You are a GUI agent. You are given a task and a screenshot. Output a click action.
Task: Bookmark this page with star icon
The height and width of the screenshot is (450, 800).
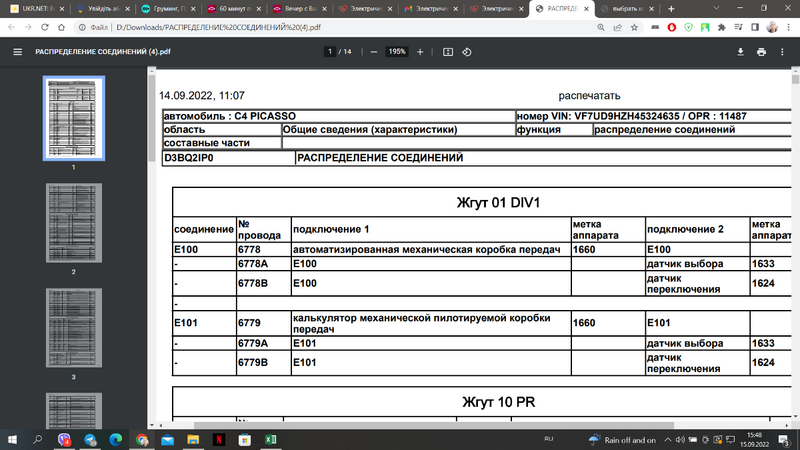(x=634, y=28)
